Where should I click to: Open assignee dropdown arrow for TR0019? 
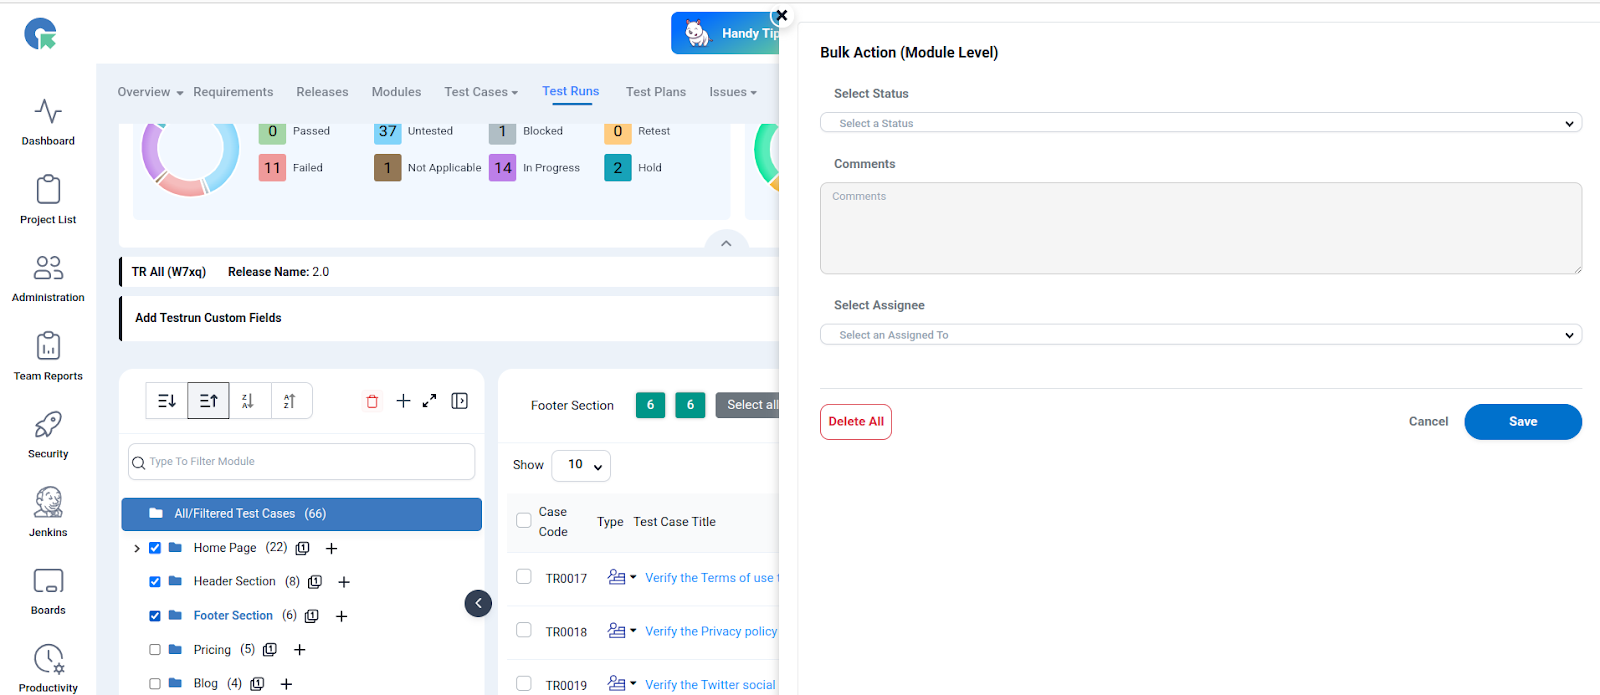[633, 684]
